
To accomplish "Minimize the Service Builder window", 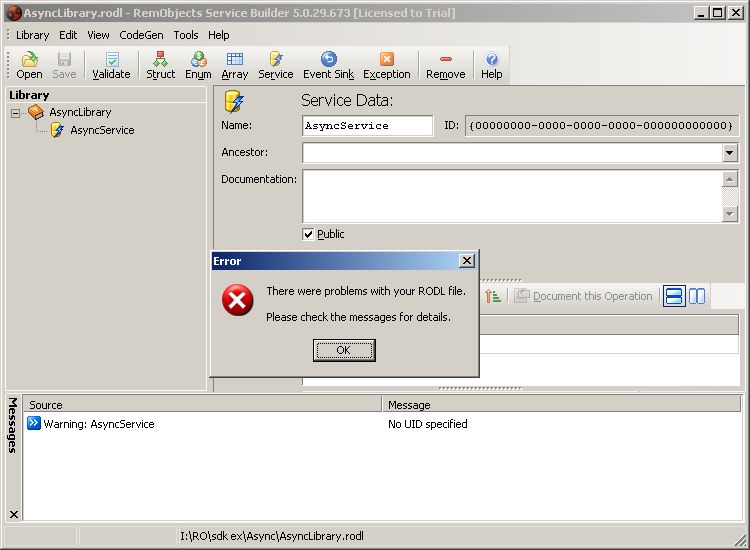I will 701,13.
